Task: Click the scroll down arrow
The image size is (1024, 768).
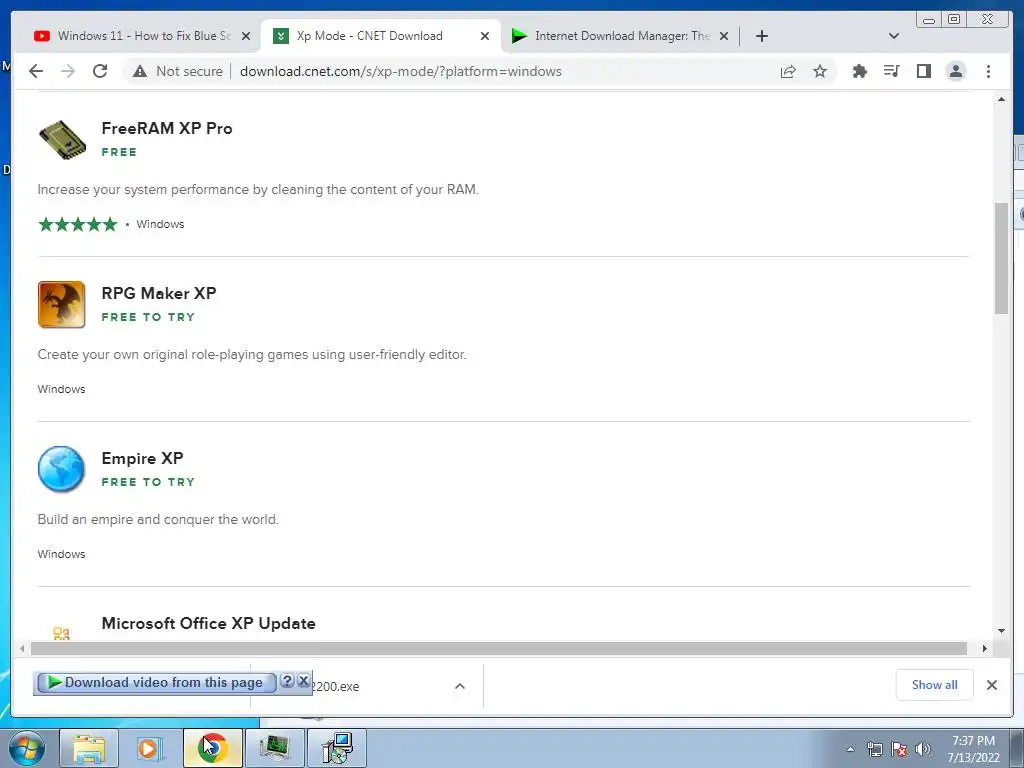Action: 1001,631
